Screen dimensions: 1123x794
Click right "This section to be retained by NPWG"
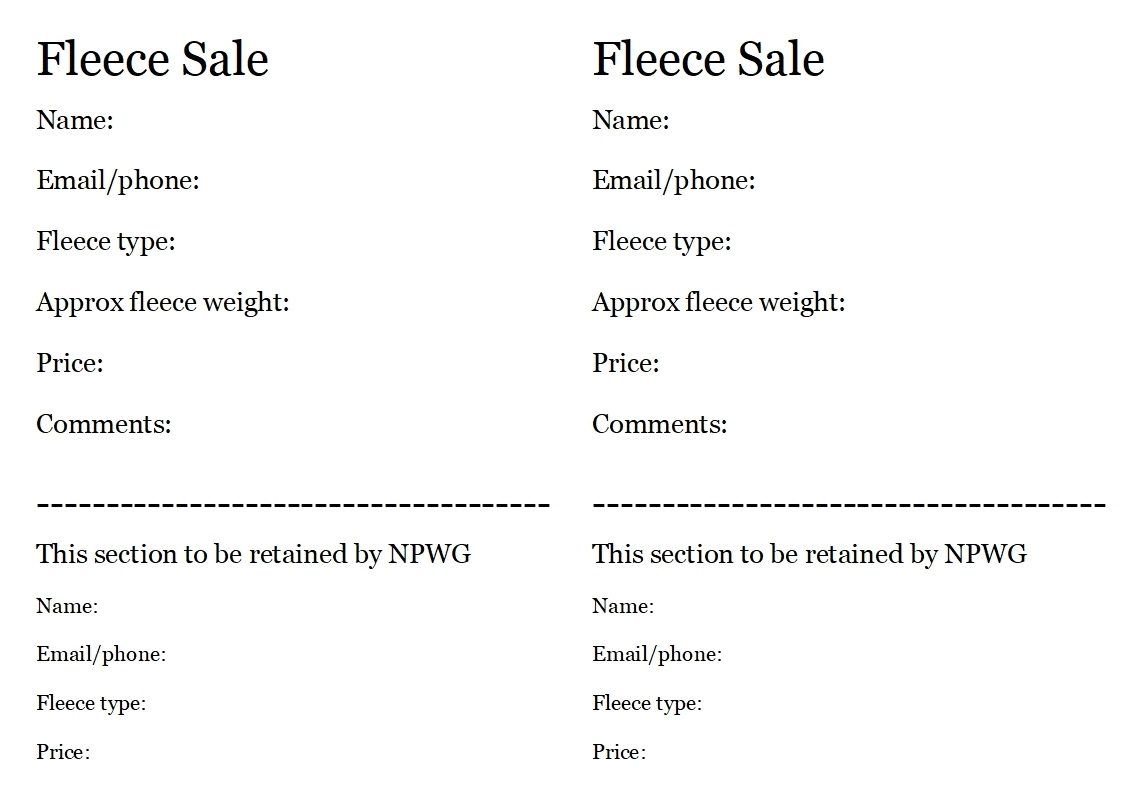(x=809, y=554)
